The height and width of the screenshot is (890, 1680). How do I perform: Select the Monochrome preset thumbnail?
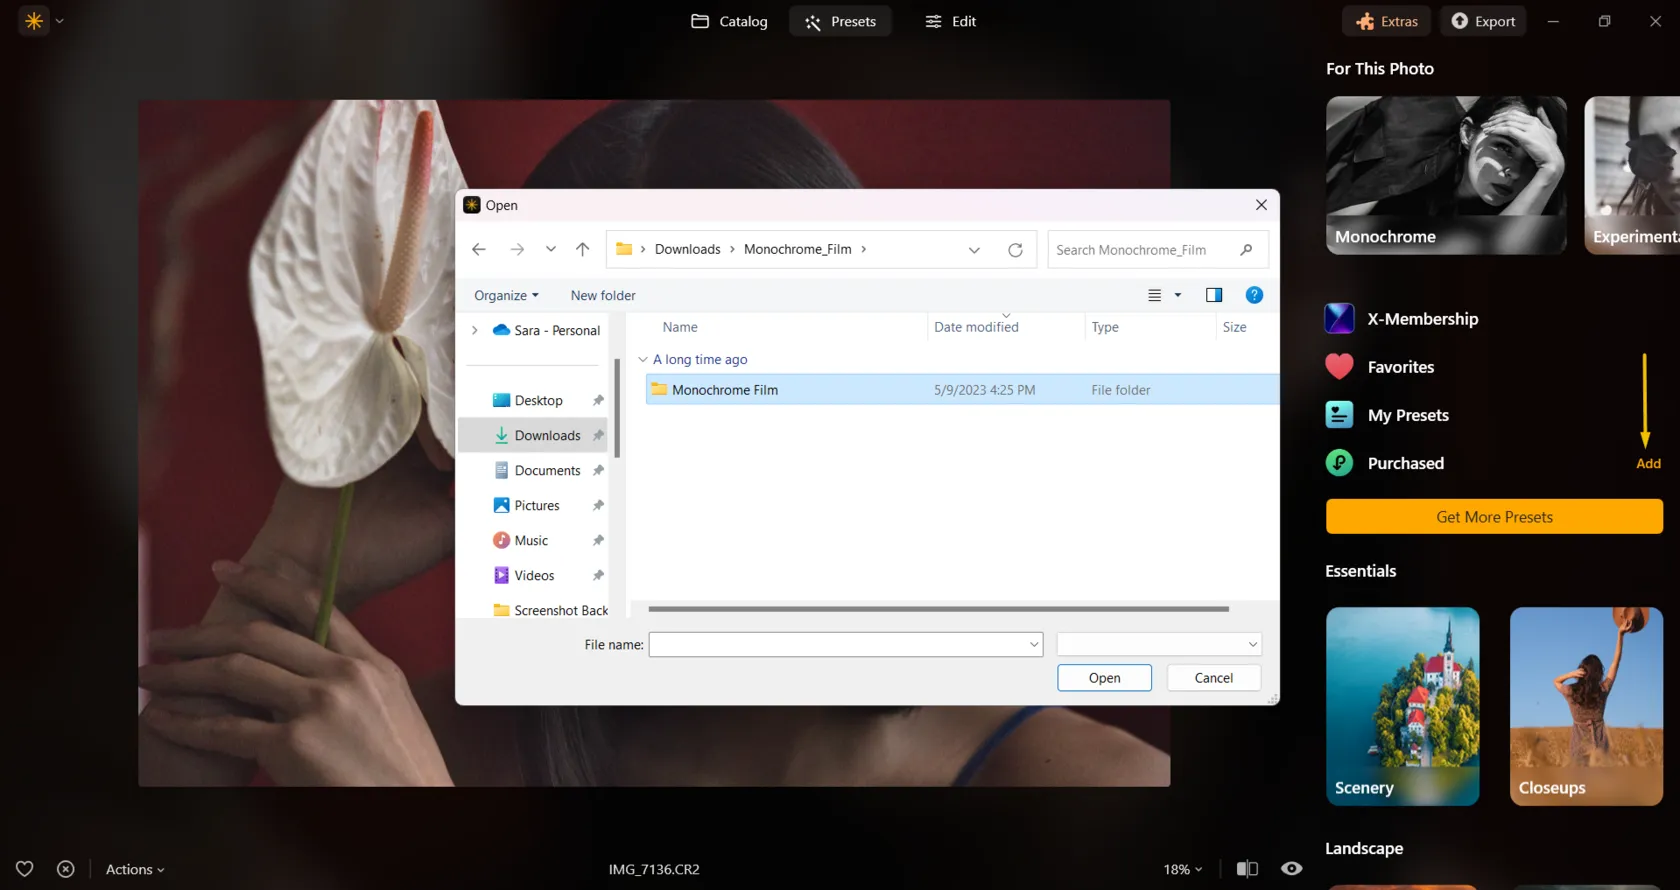point(1446,175)
